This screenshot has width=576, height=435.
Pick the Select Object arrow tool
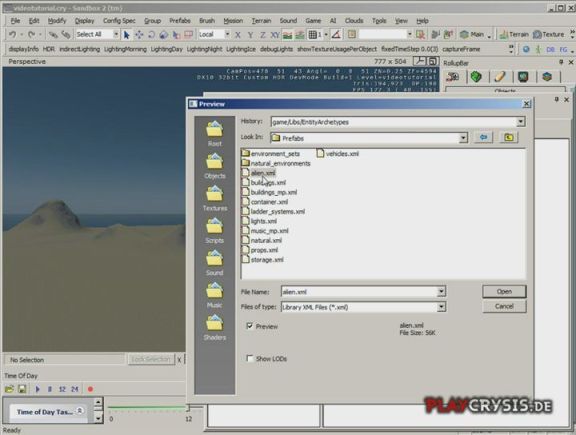[x=127, y=35]
